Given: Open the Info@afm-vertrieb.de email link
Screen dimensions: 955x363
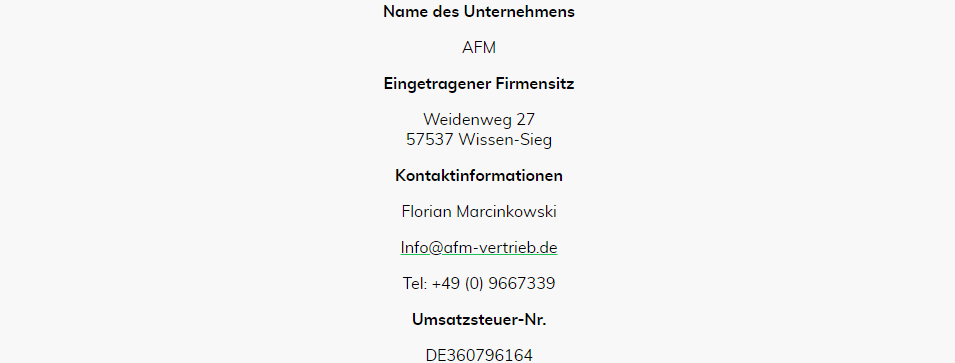Looking at the screenshot, I should point(479,248).
